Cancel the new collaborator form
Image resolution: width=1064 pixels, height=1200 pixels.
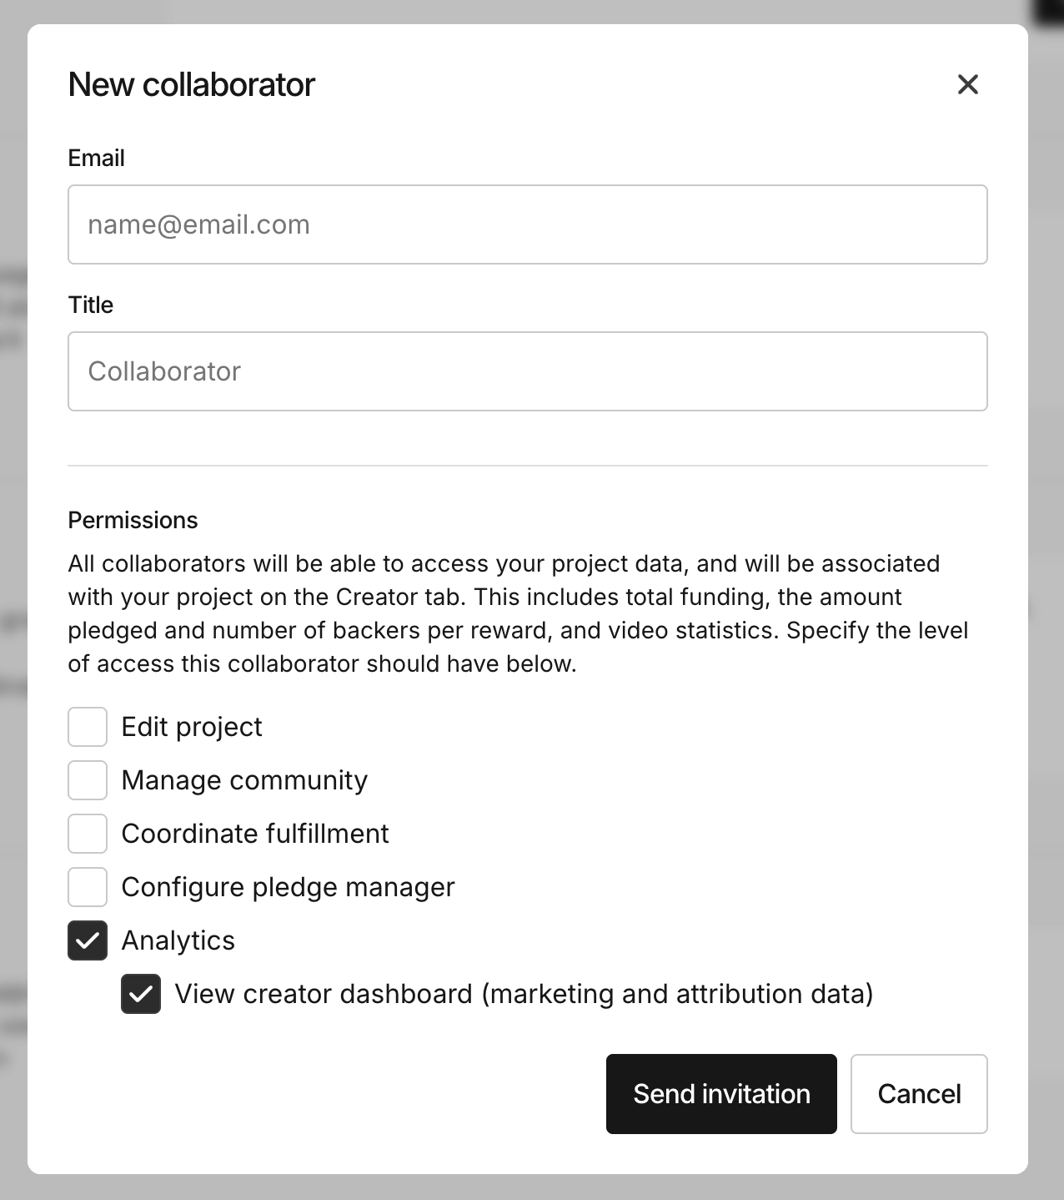tap(919, 1094)
